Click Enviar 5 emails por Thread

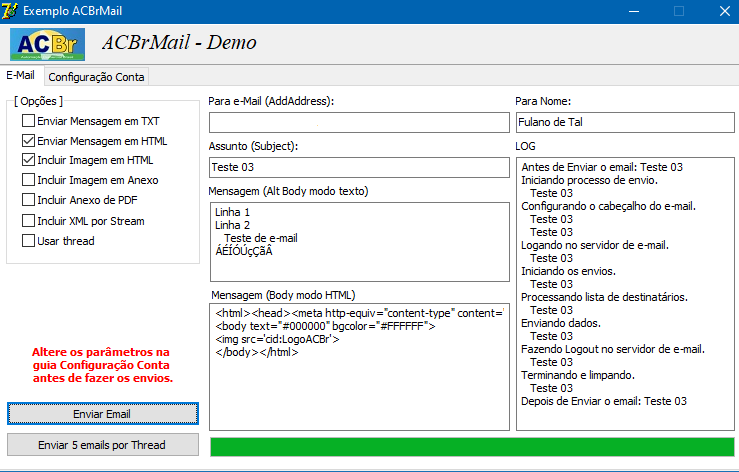(x=103, y=445)
